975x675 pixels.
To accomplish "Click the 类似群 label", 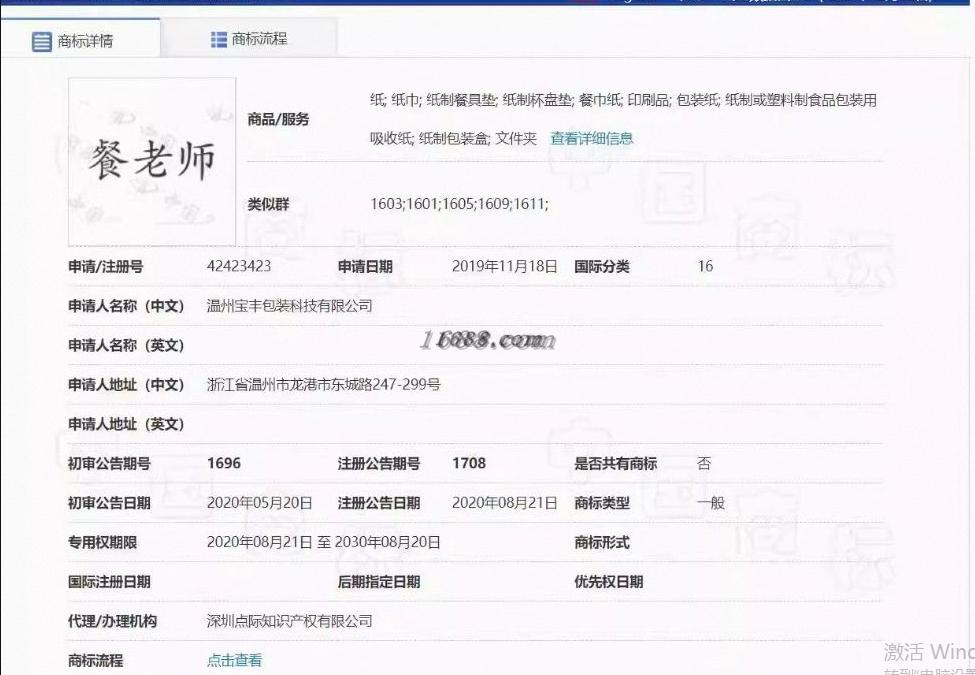I will click(268, 204).
